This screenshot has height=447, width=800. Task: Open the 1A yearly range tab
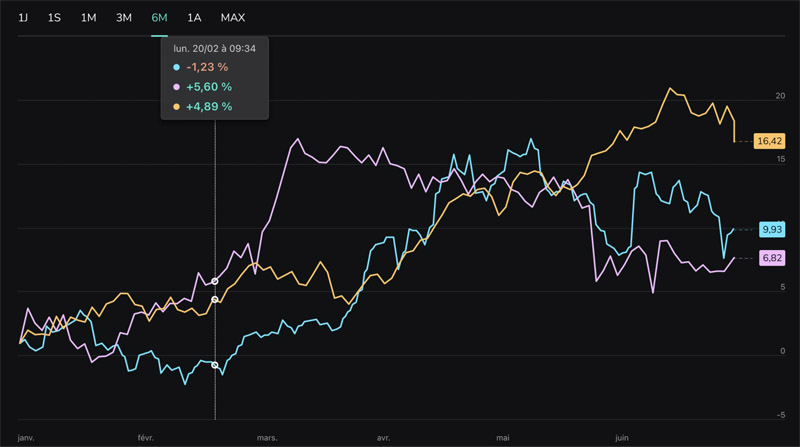pyautogui.click(x=194, y=18)
